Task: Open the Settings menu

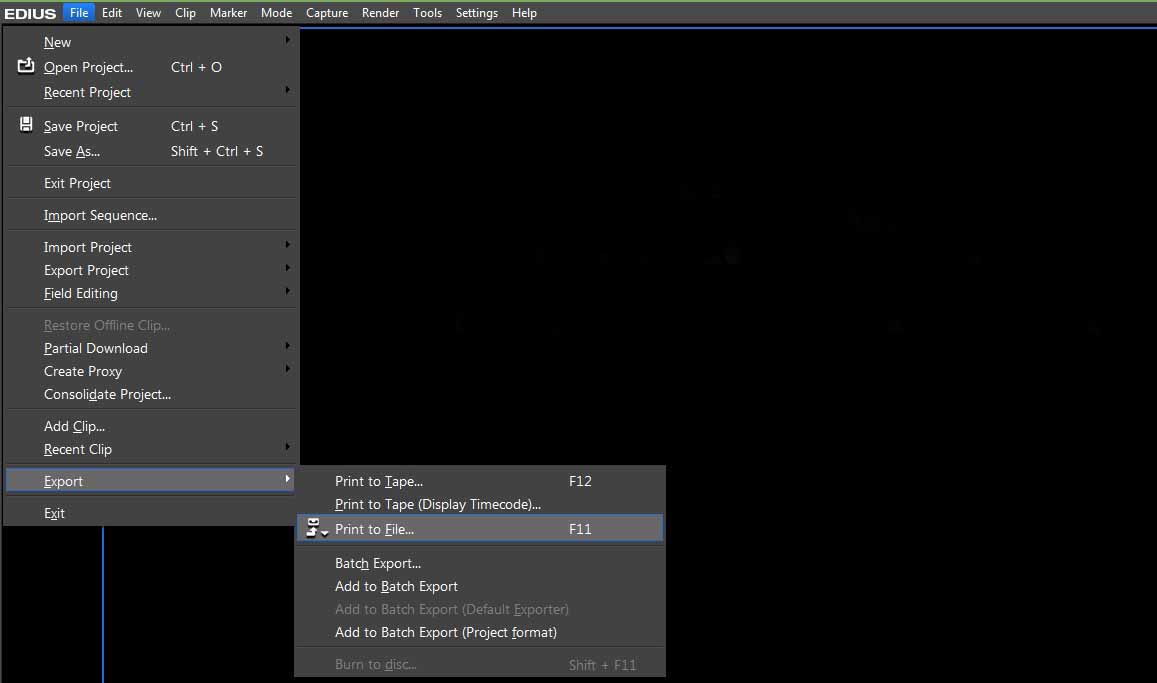Action: 476,13
